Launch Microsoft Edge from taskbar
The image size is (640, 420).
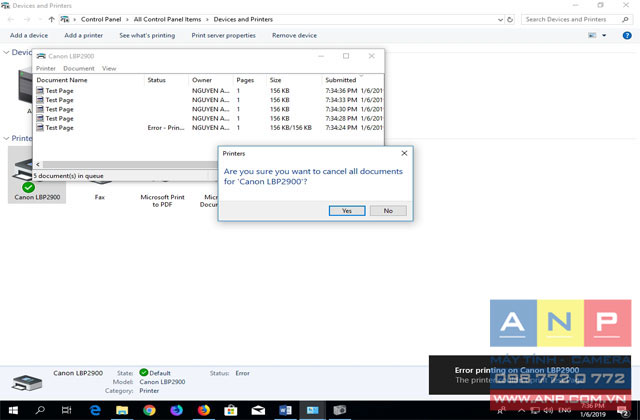point(95,410)
